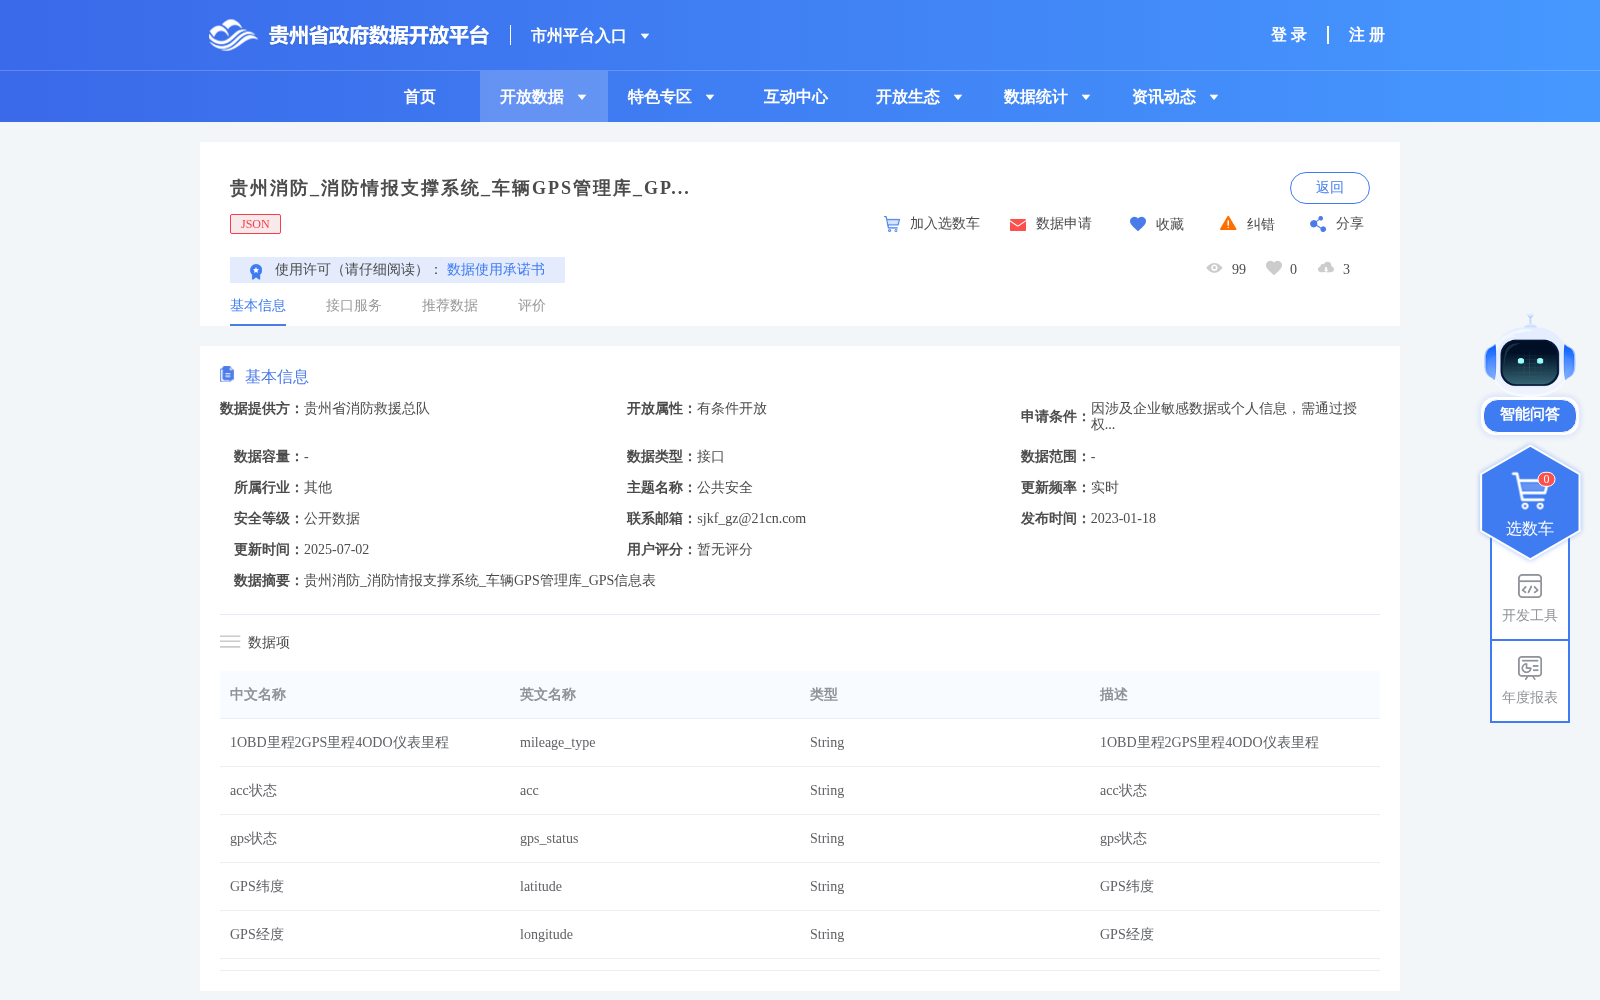Click the update date 2025-07-02
This screenshot has height=1000, width=1600.
[x=336, y=550]
